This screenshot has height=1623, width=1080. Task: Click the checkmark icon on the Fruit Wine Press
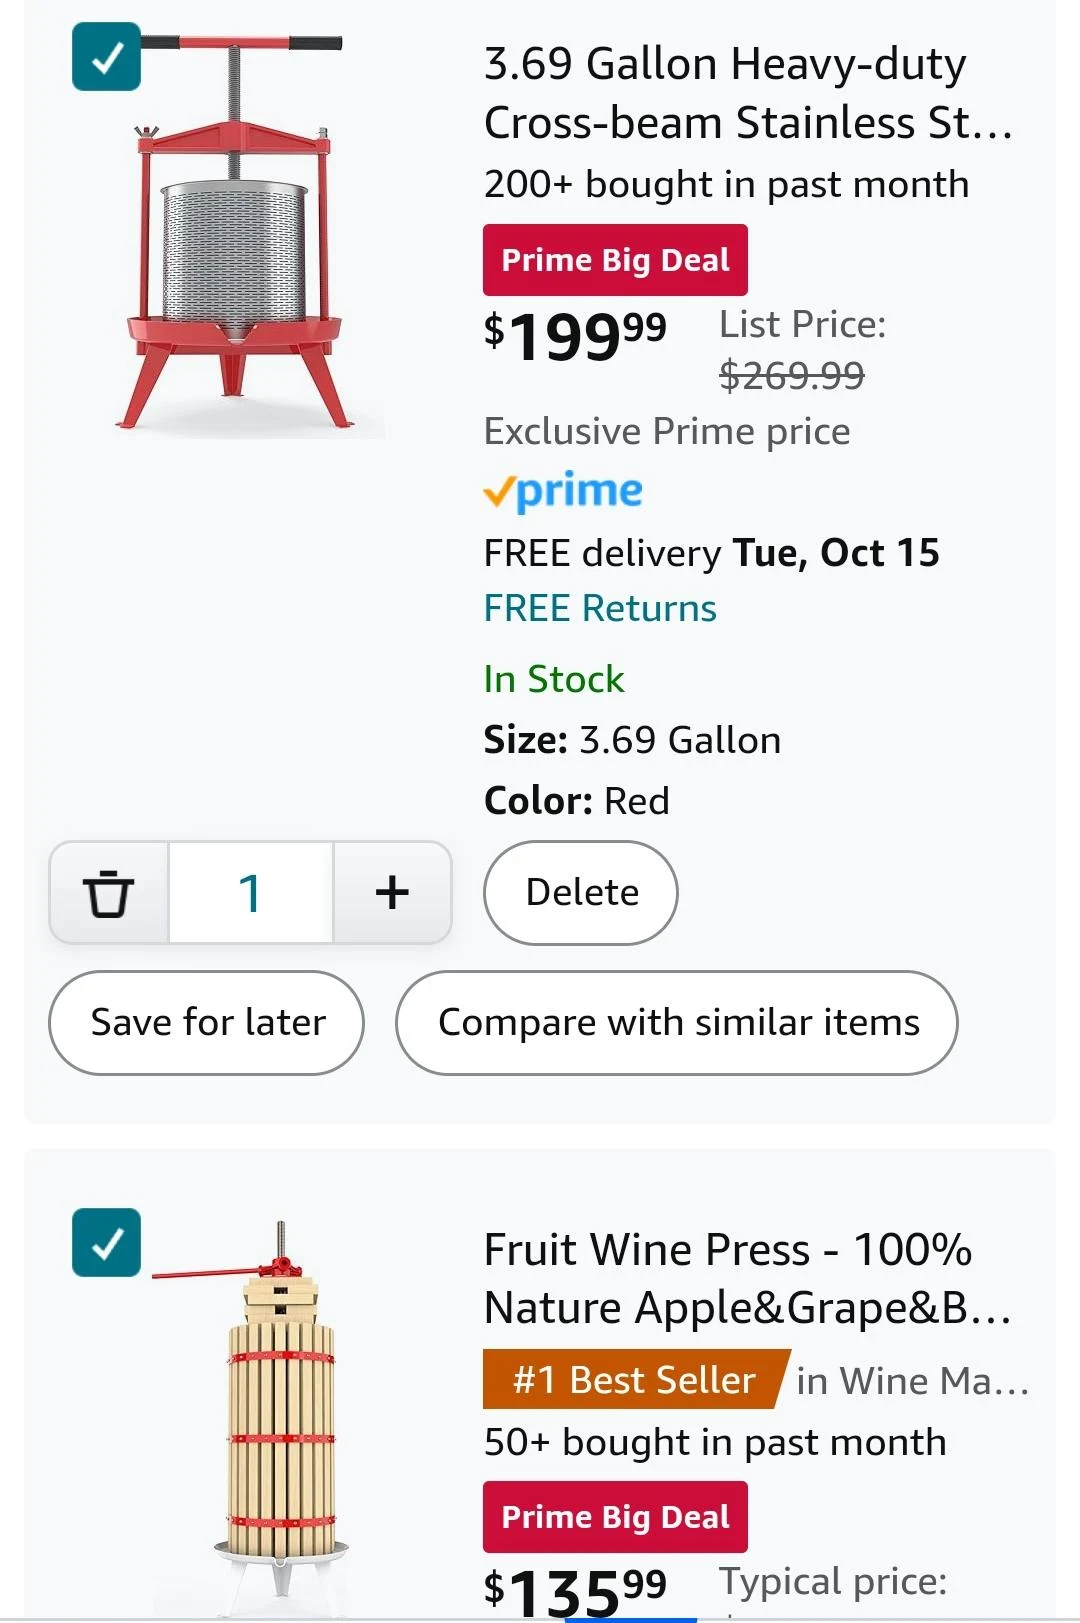[105, 1244]
